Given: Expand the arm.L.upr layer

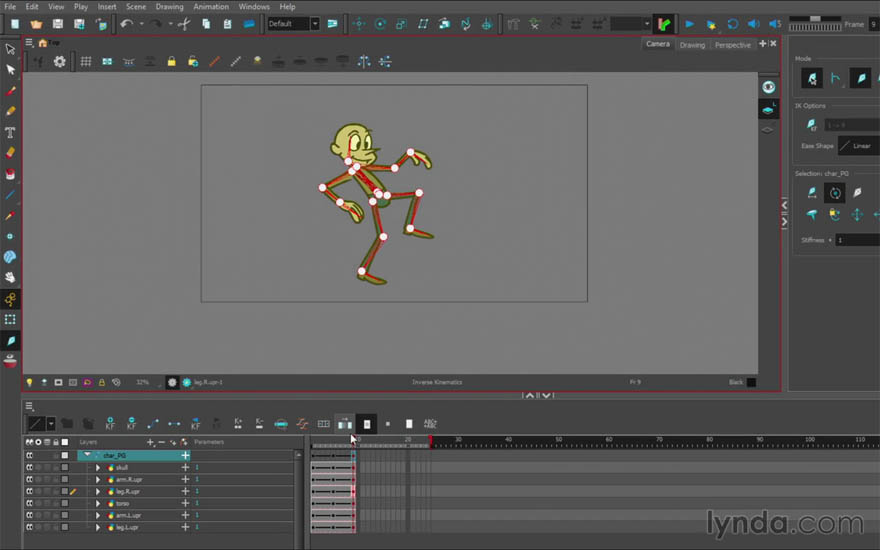Looking at the screenshot, I should click(98, 515).
